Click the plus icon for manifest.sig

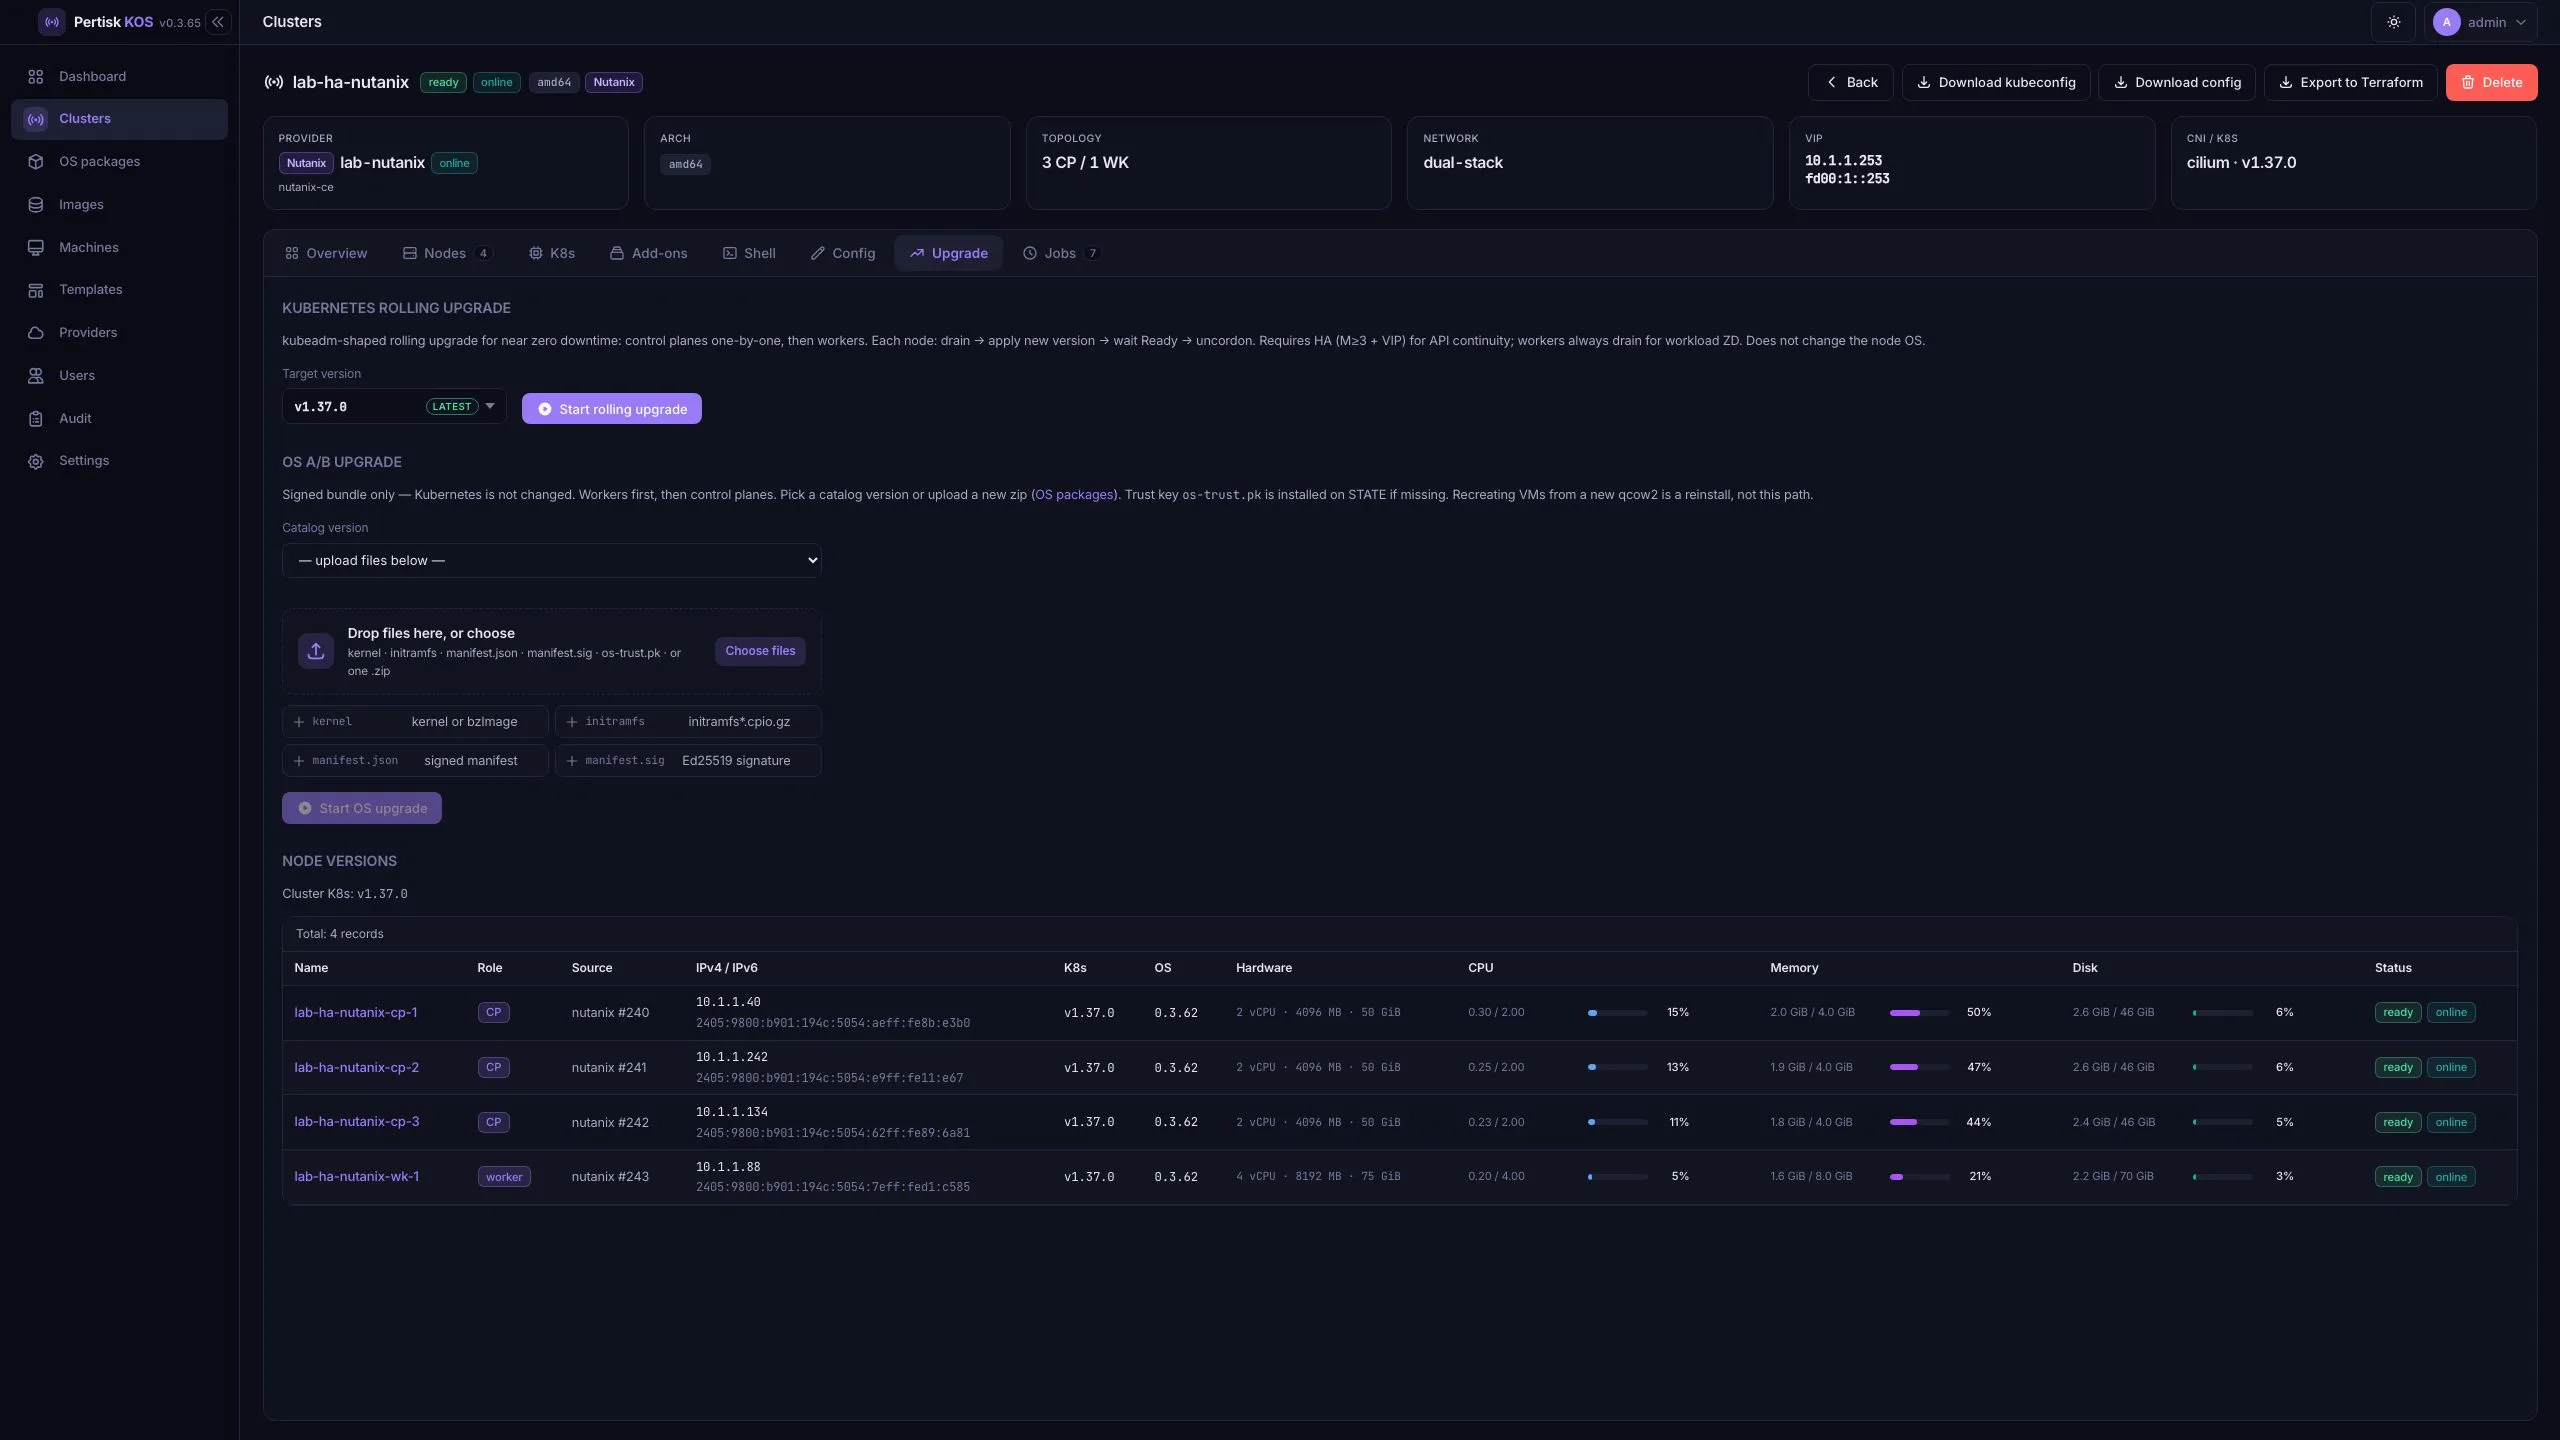(572, 761)
